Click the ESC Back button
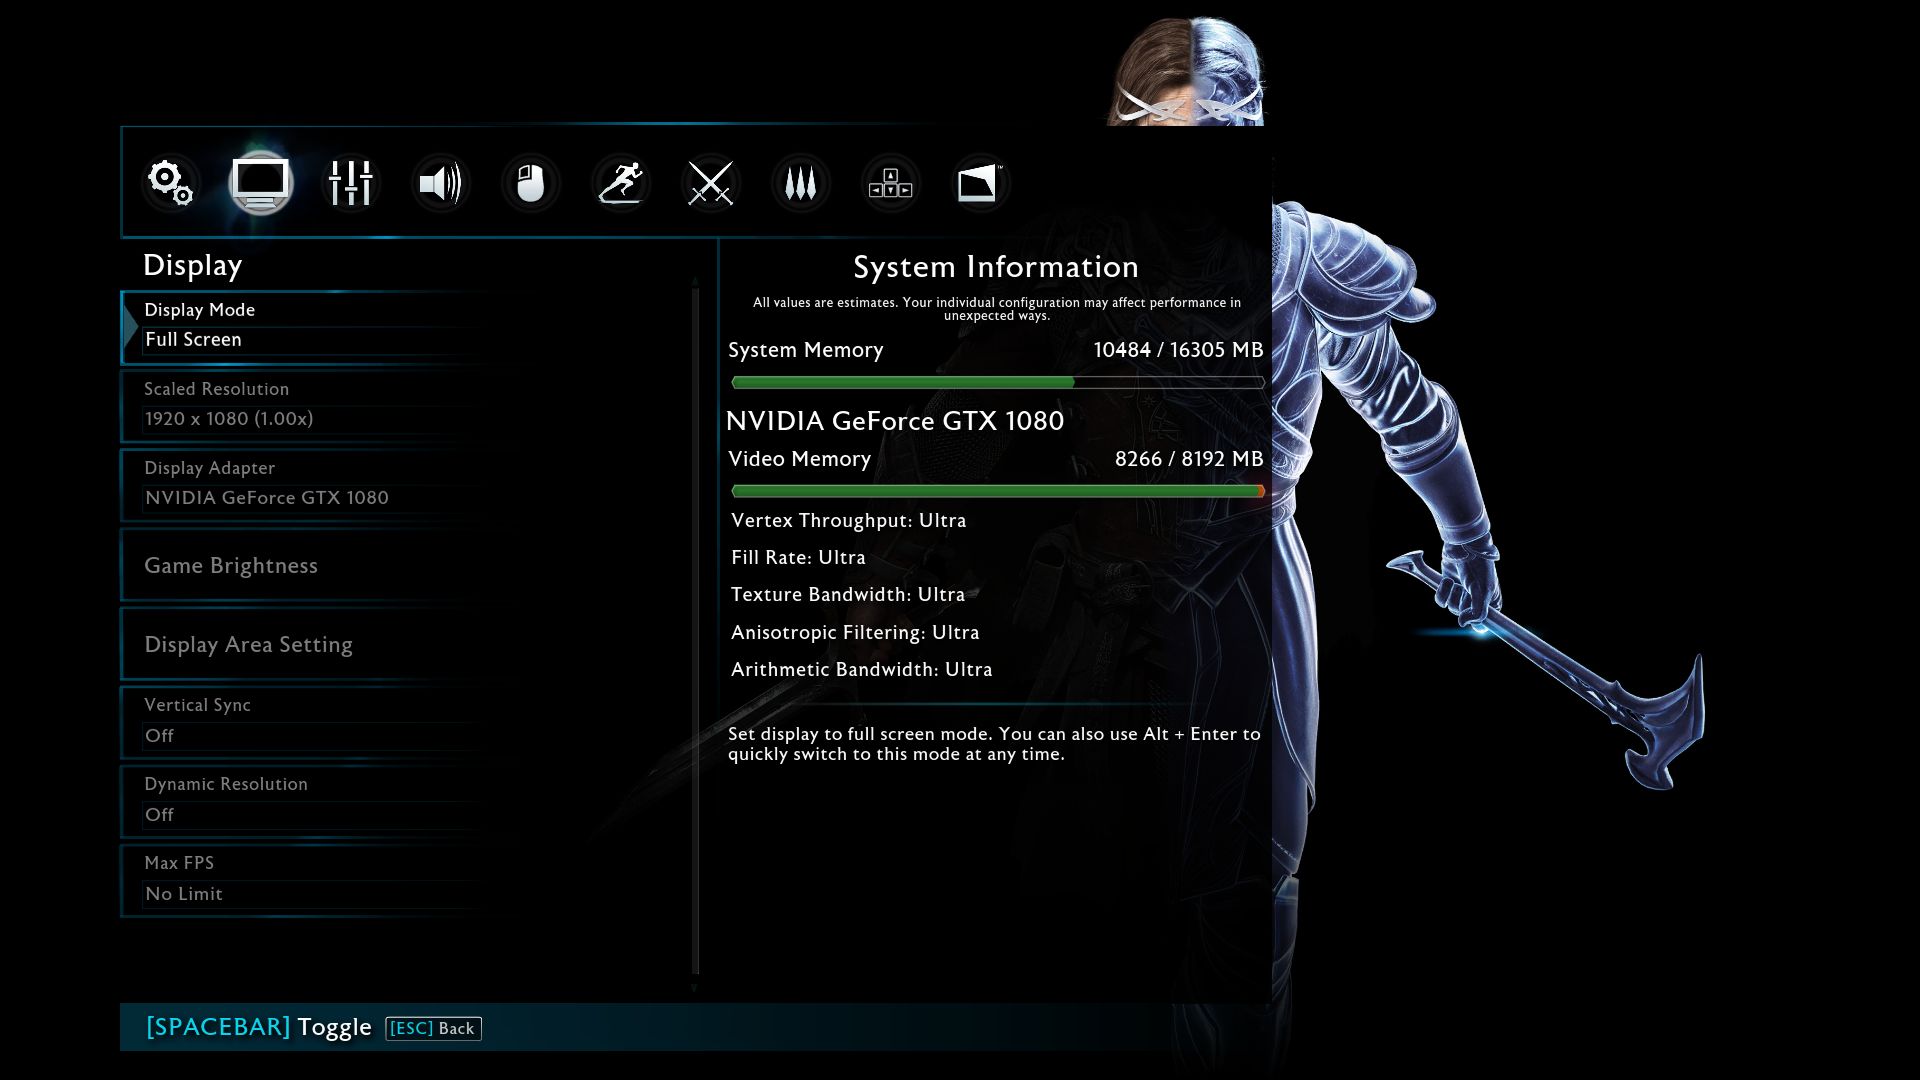The width and height of the screenshot is (1920, 1080). [x=433, y=1028]
